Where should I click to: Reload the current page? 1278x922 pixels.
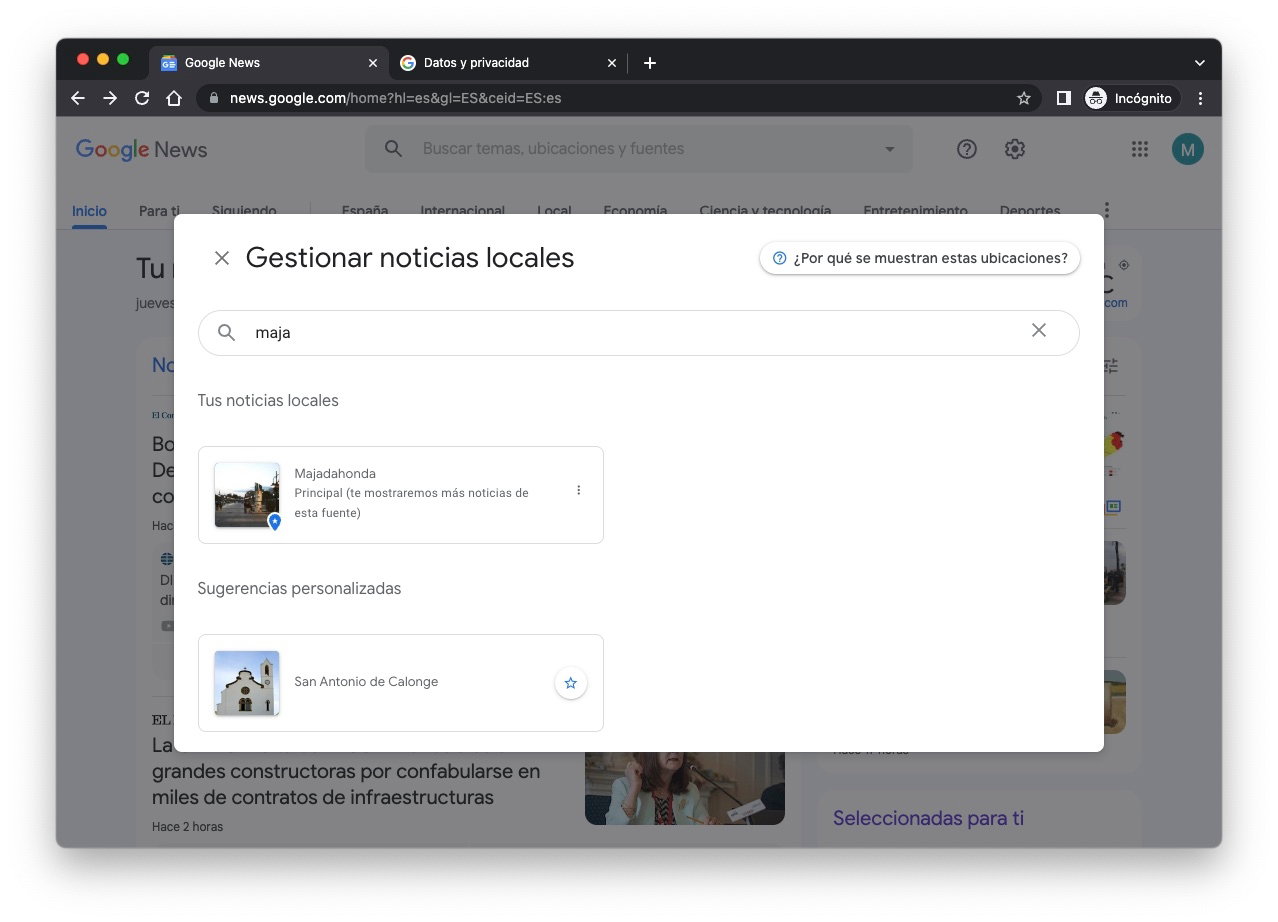(141, 98)
